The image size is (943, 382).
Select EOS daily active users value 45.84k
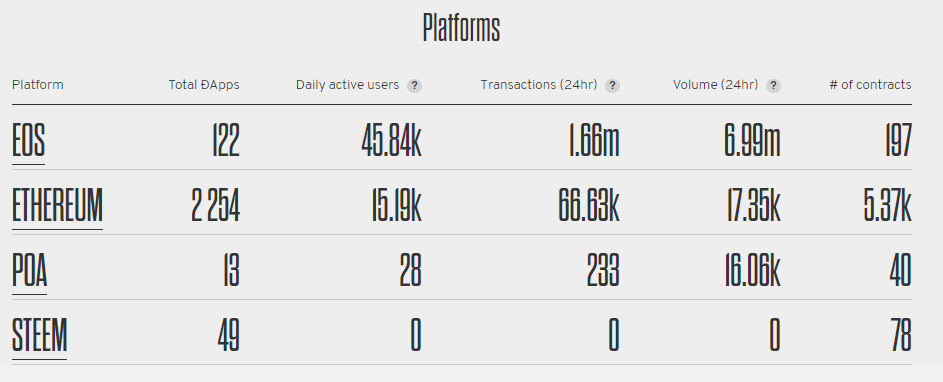pos(392,141)
